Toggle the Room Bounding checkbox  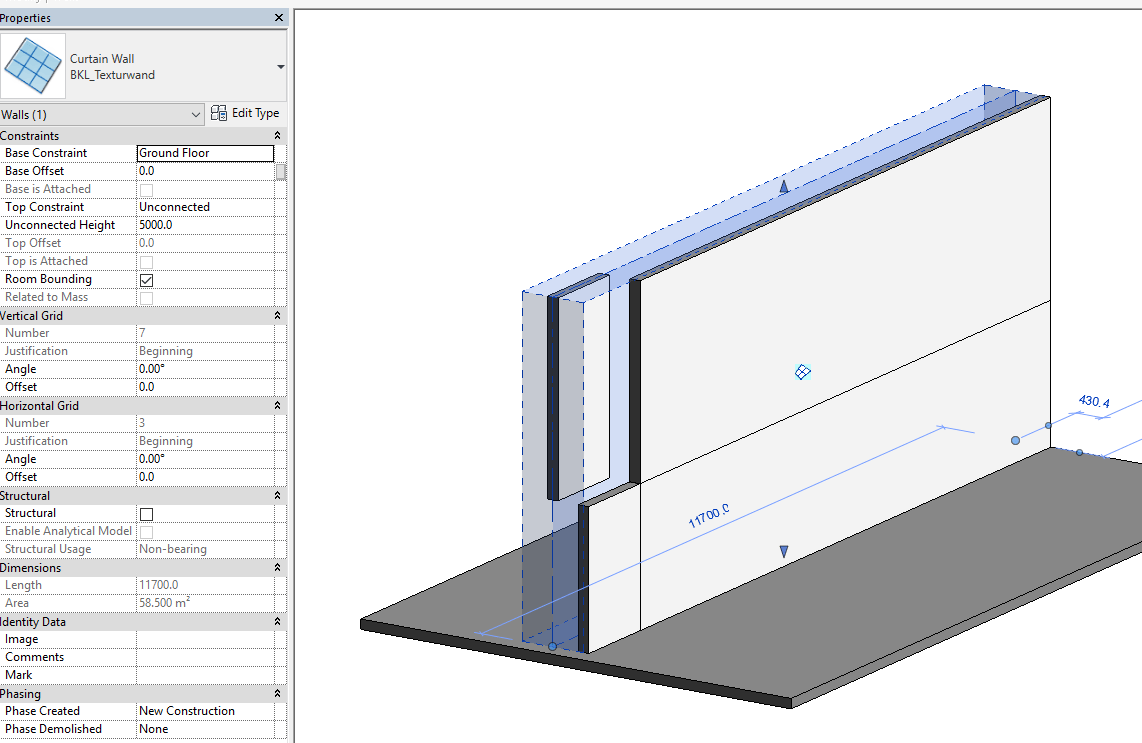pyautogui.click(x=146, y=280)
